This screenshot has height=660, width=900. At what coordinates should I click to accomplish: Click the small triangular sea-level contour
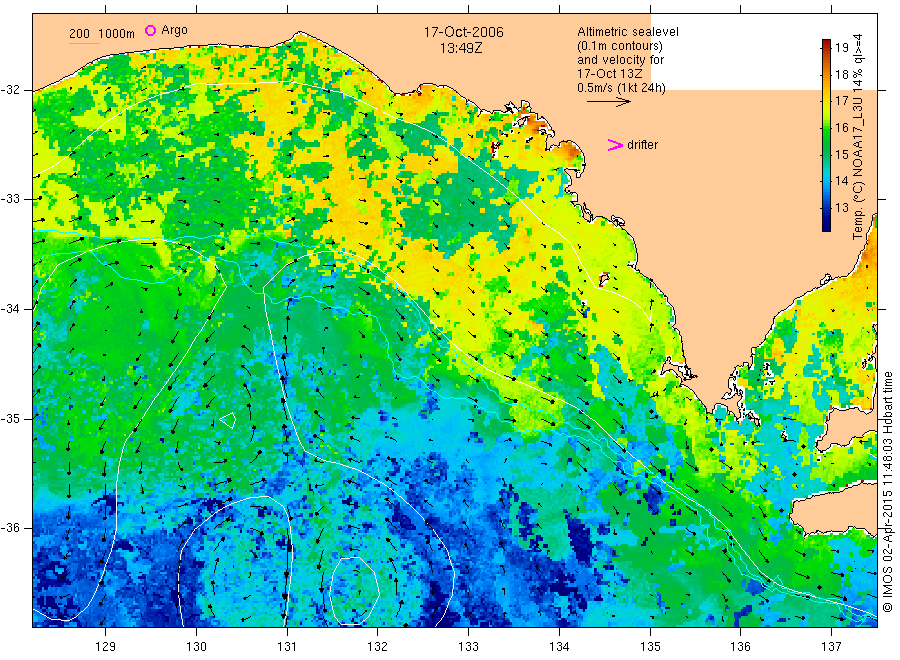(228, 420)
